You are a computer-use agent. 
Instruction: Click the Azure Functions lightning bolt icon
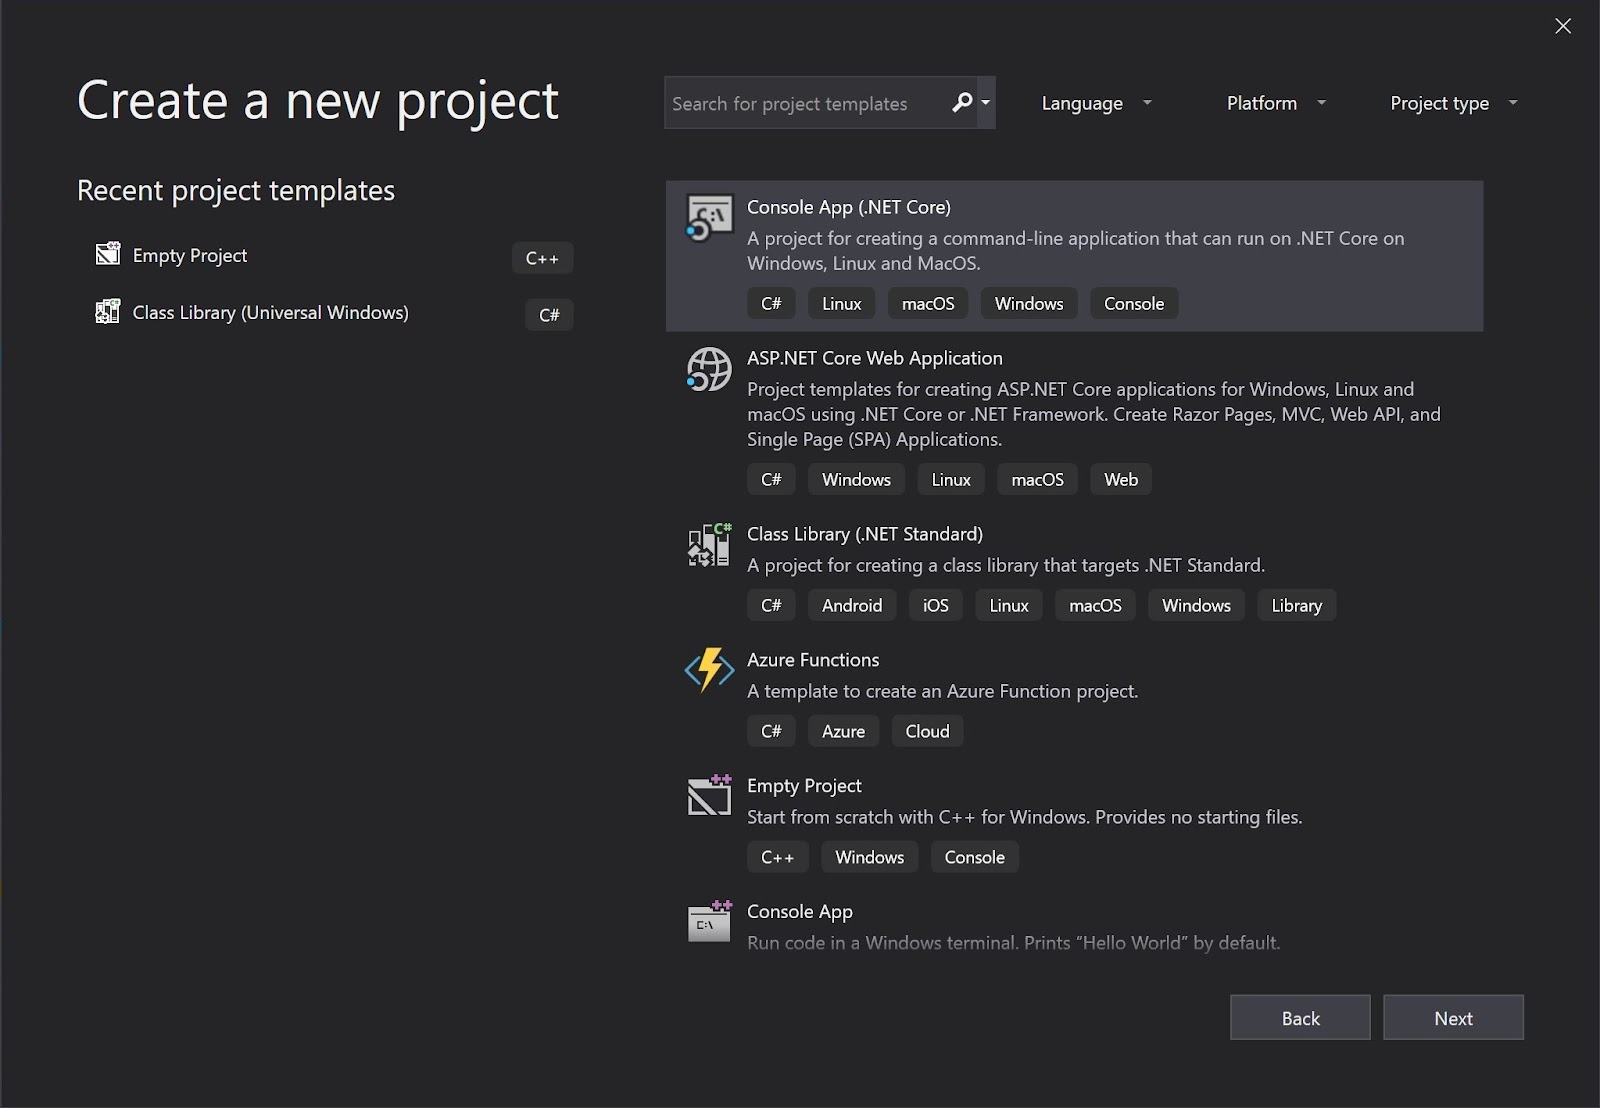[x=709, y=670]
